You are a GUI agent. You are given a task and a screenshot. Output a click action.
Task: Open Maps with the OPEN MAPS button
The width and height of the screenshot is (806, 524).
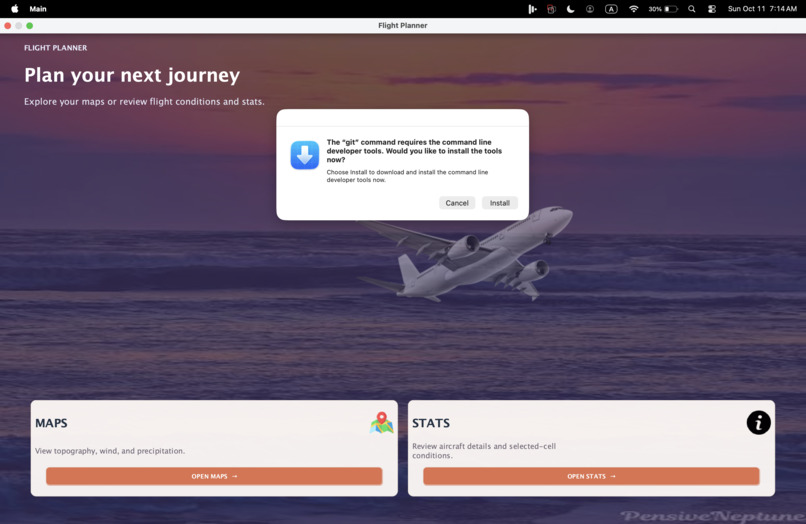pos(214,476)
